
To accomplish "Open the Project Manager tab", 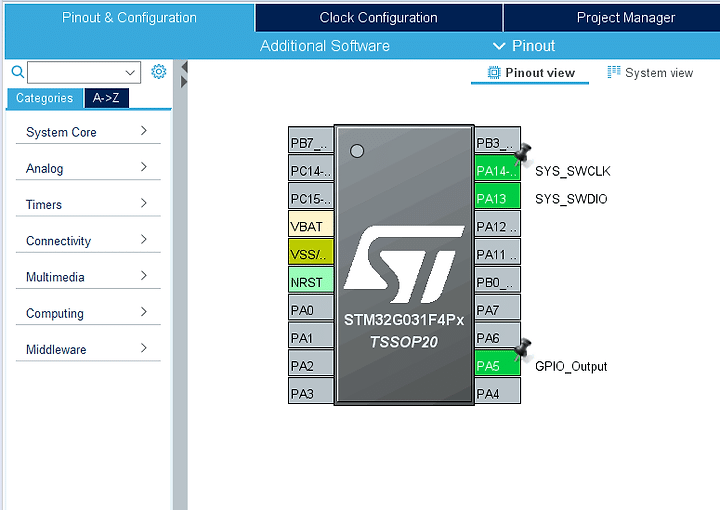I will (612, 17).
